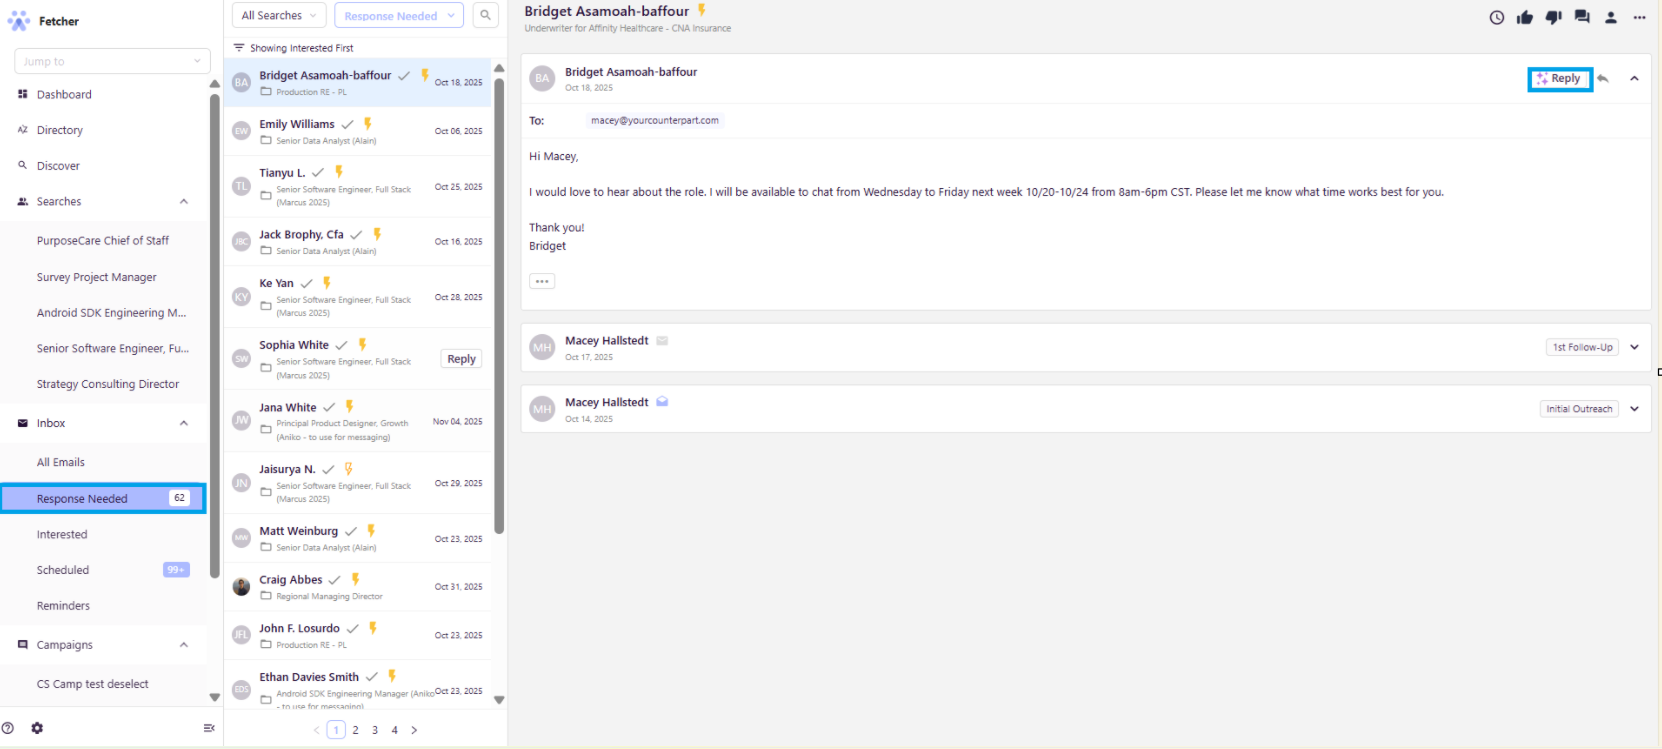Go to page 2 of conversations
Screen dimensions: 1662x749
[355, 730]
